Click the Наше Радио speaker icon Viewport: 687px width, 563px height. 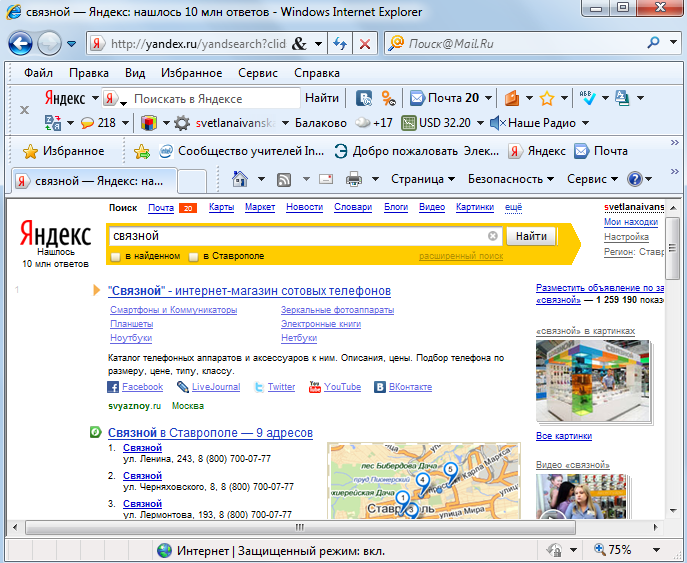[497, 123]
